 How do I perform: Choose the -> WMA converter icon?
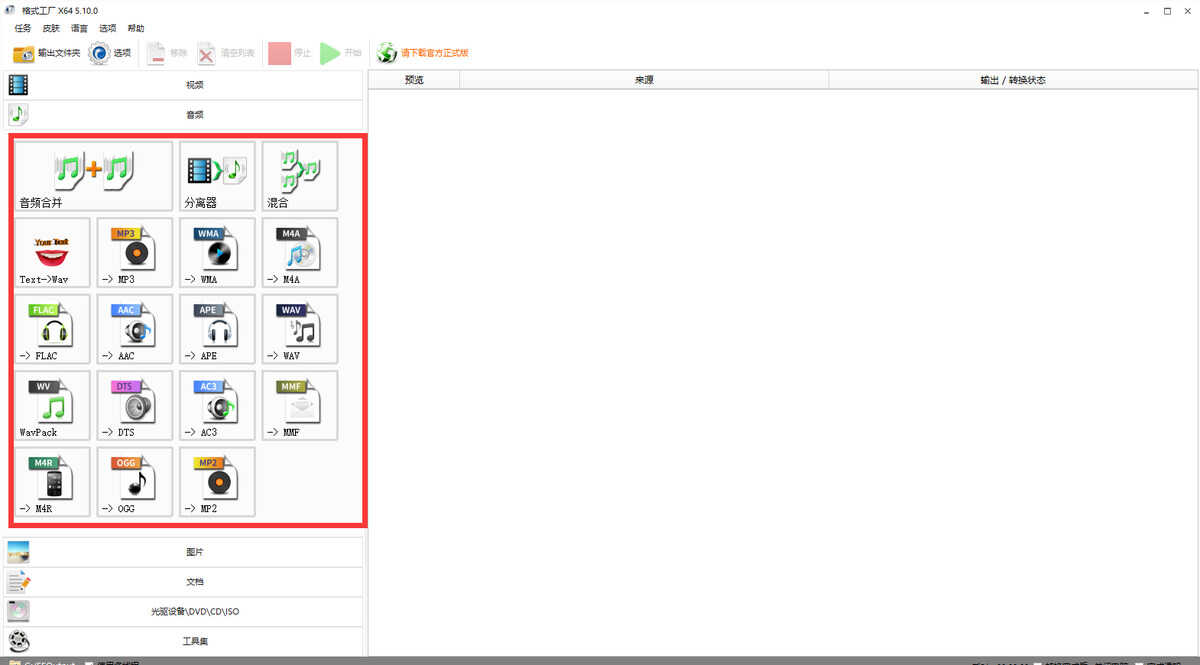click(x=217, y=253)
